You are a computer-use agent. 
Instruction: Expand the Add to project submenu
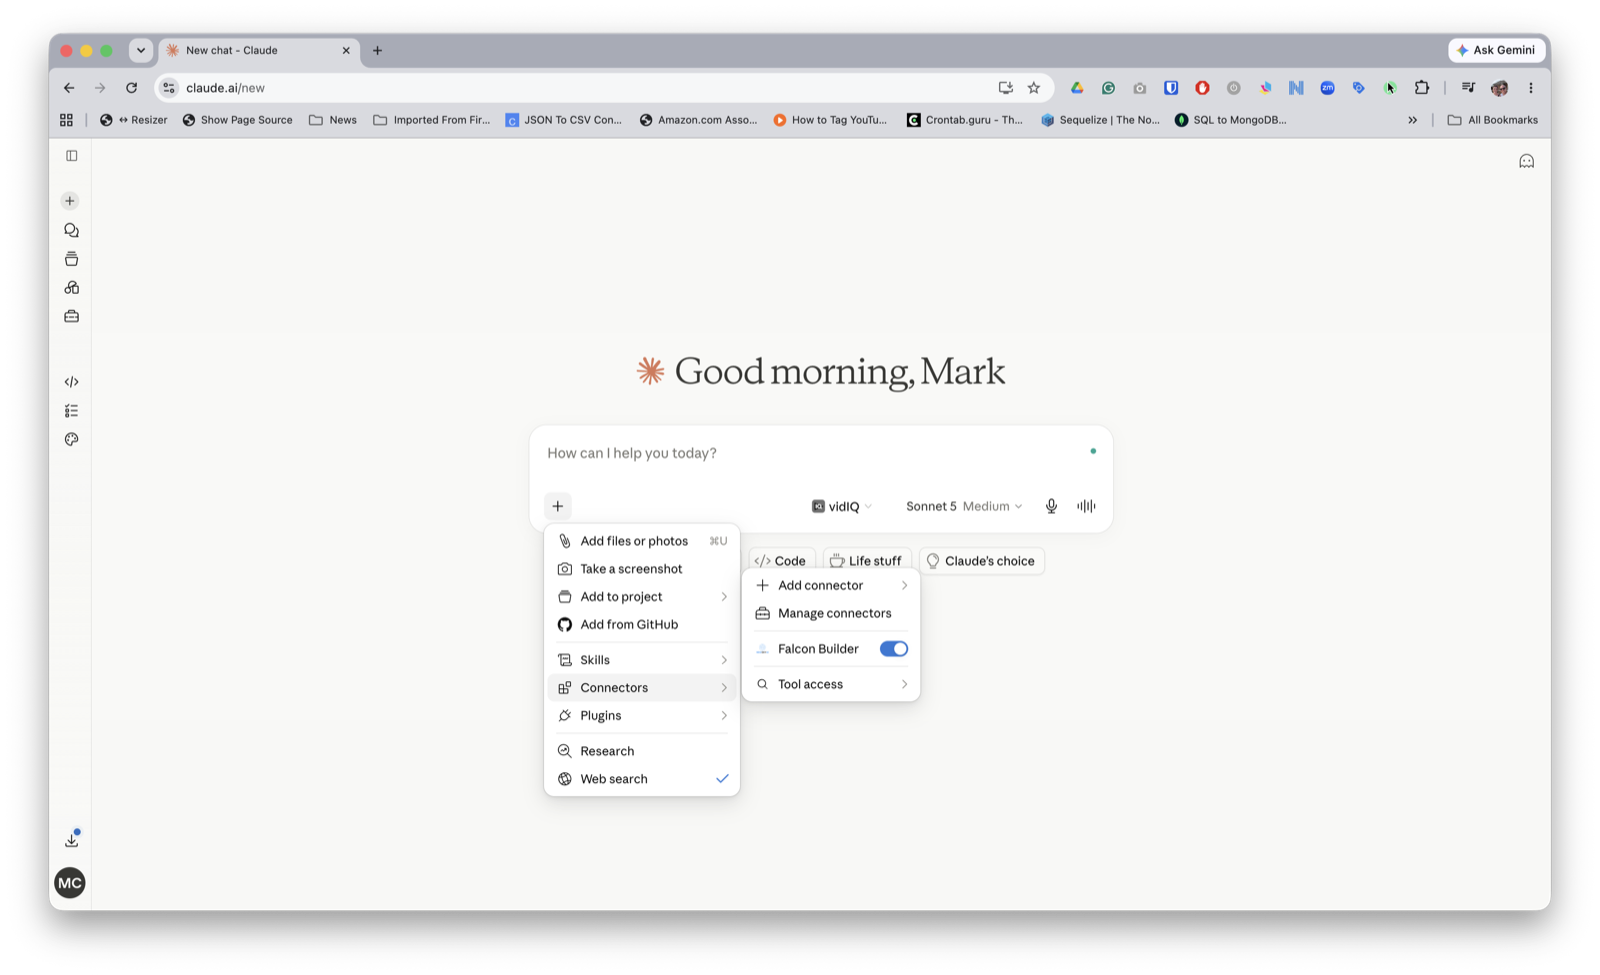point(642,597)
